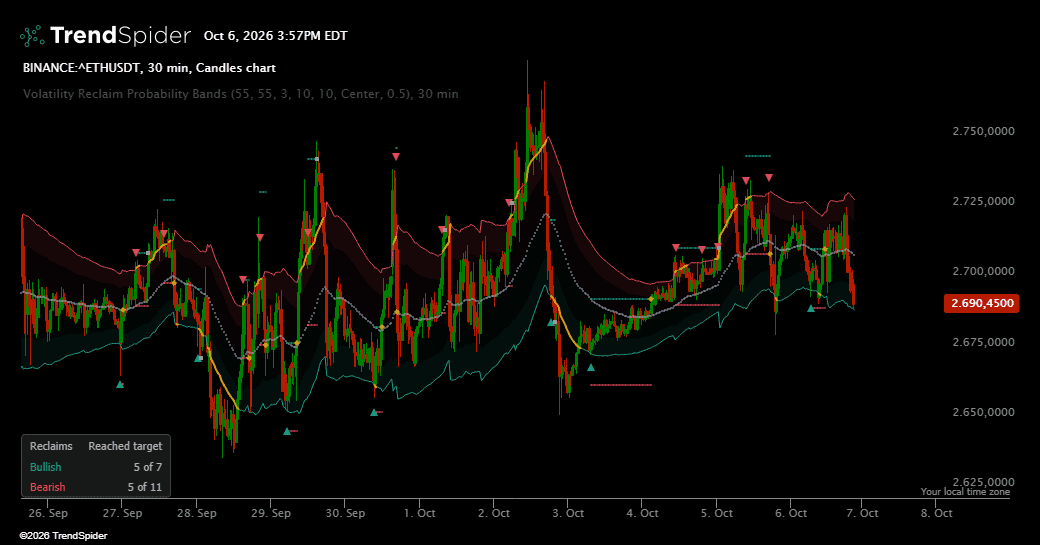This screenshot has width=1040, height=545.
Task: Click the ©2026 TrendSpider copyright text
Action: click(63, 536)
